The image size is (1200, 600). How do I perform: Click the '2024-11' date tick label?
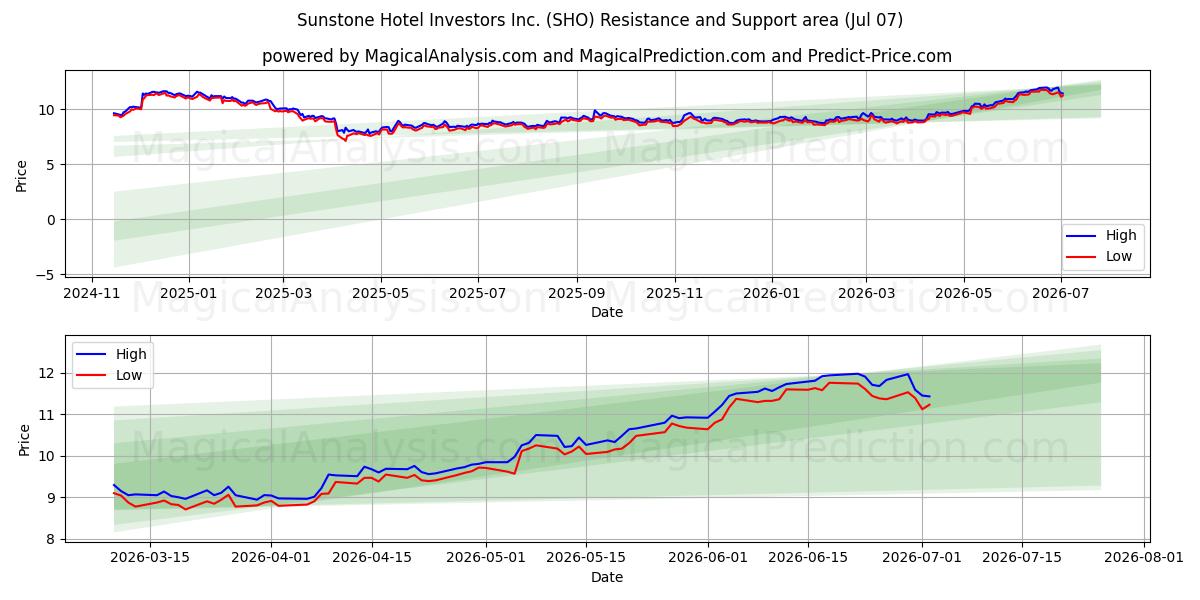coord(92,293)
